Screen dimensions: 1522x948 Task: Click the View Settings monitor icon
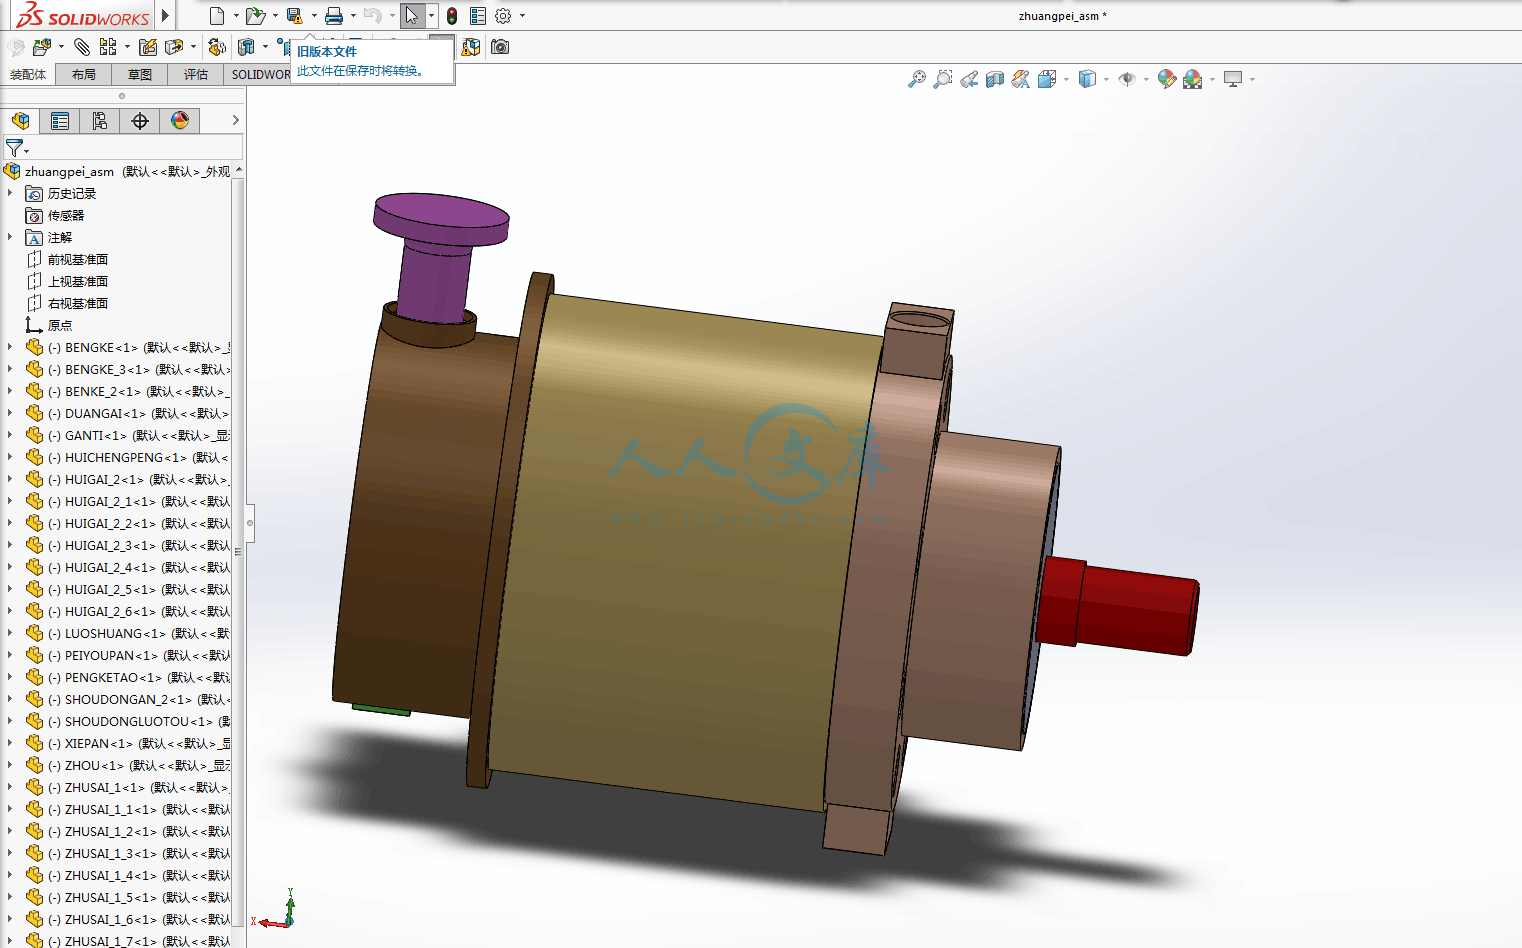pyautogui.click(x=1233, y=79)
